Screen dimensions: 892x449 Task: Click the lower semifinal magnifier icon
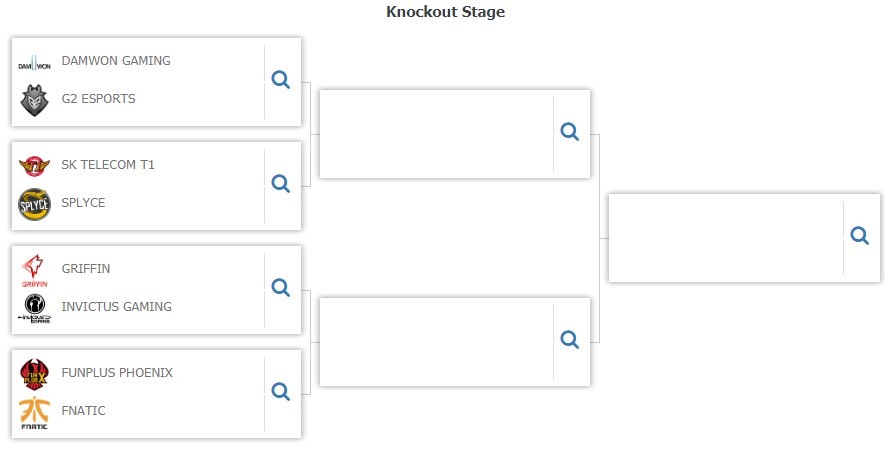tap(569, 340)
